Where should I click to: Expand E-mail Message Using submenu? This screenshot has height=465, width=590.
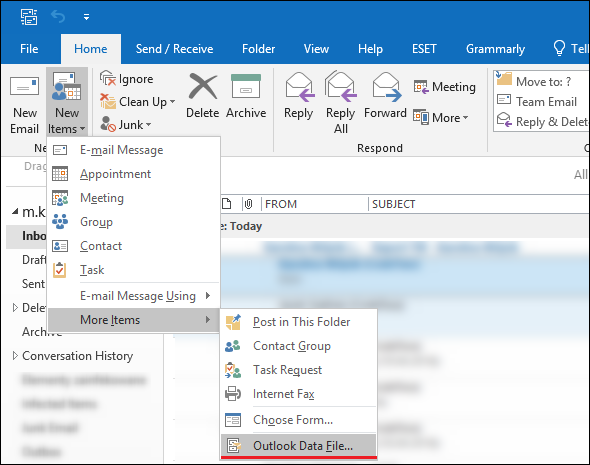tap(134, 296)
